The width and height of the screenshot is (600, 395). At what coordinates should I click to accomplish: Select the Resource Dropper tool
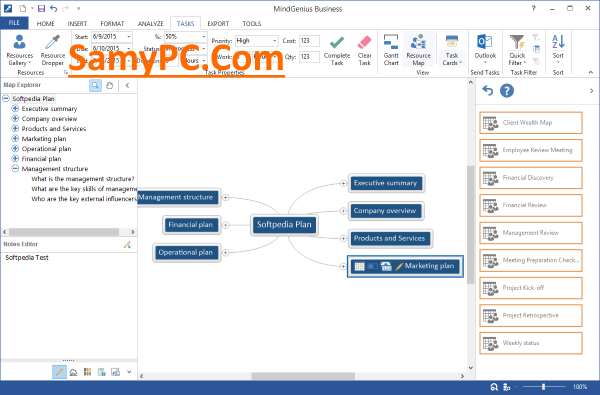point(53,49)
